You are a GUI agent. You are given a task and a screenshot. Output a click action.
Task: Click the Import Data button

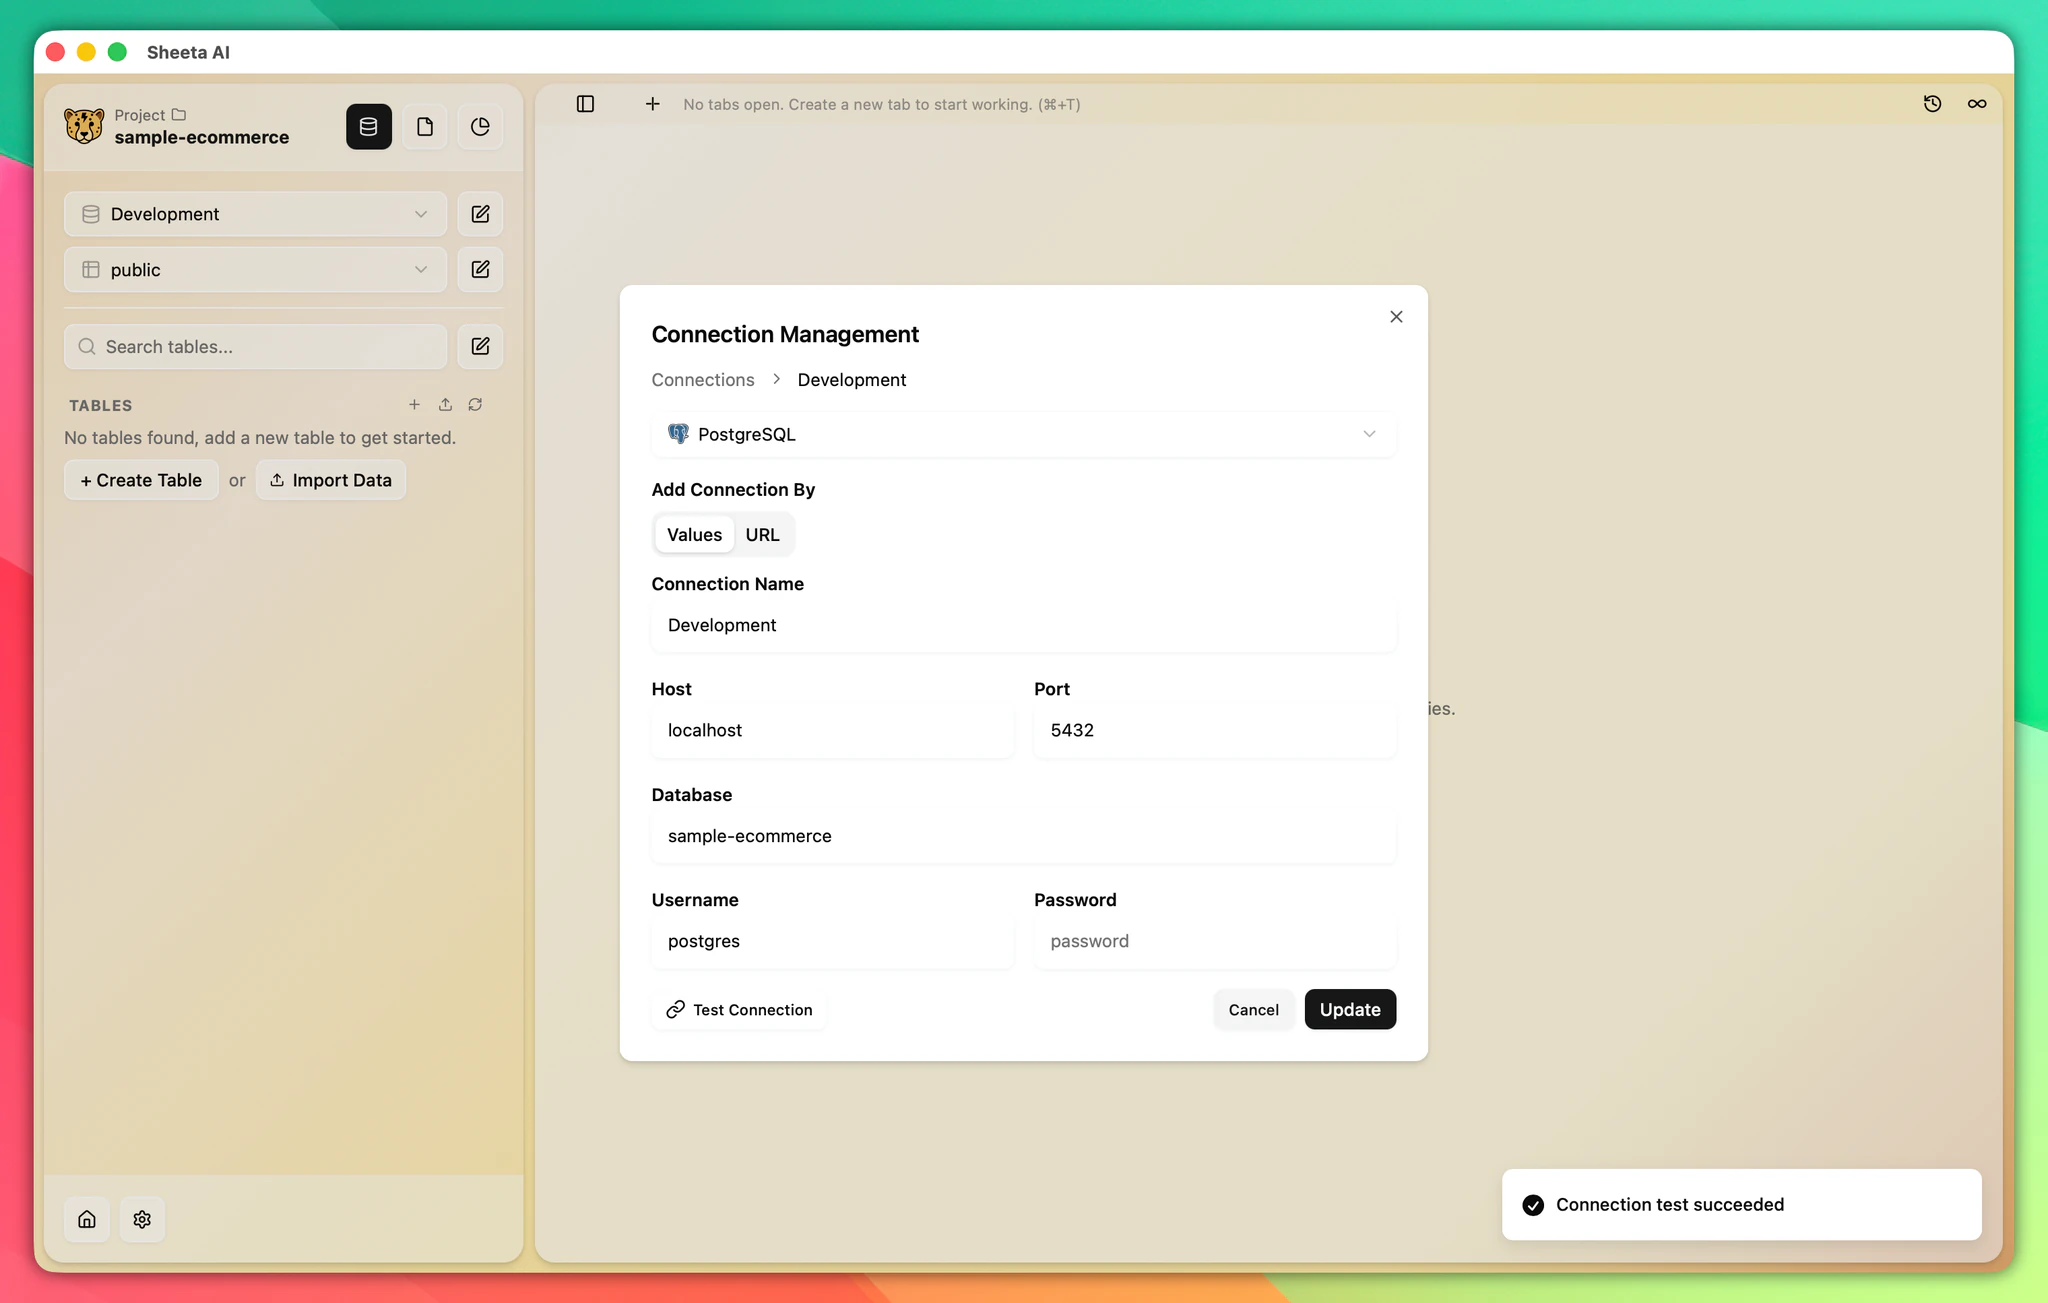(331, 480)
